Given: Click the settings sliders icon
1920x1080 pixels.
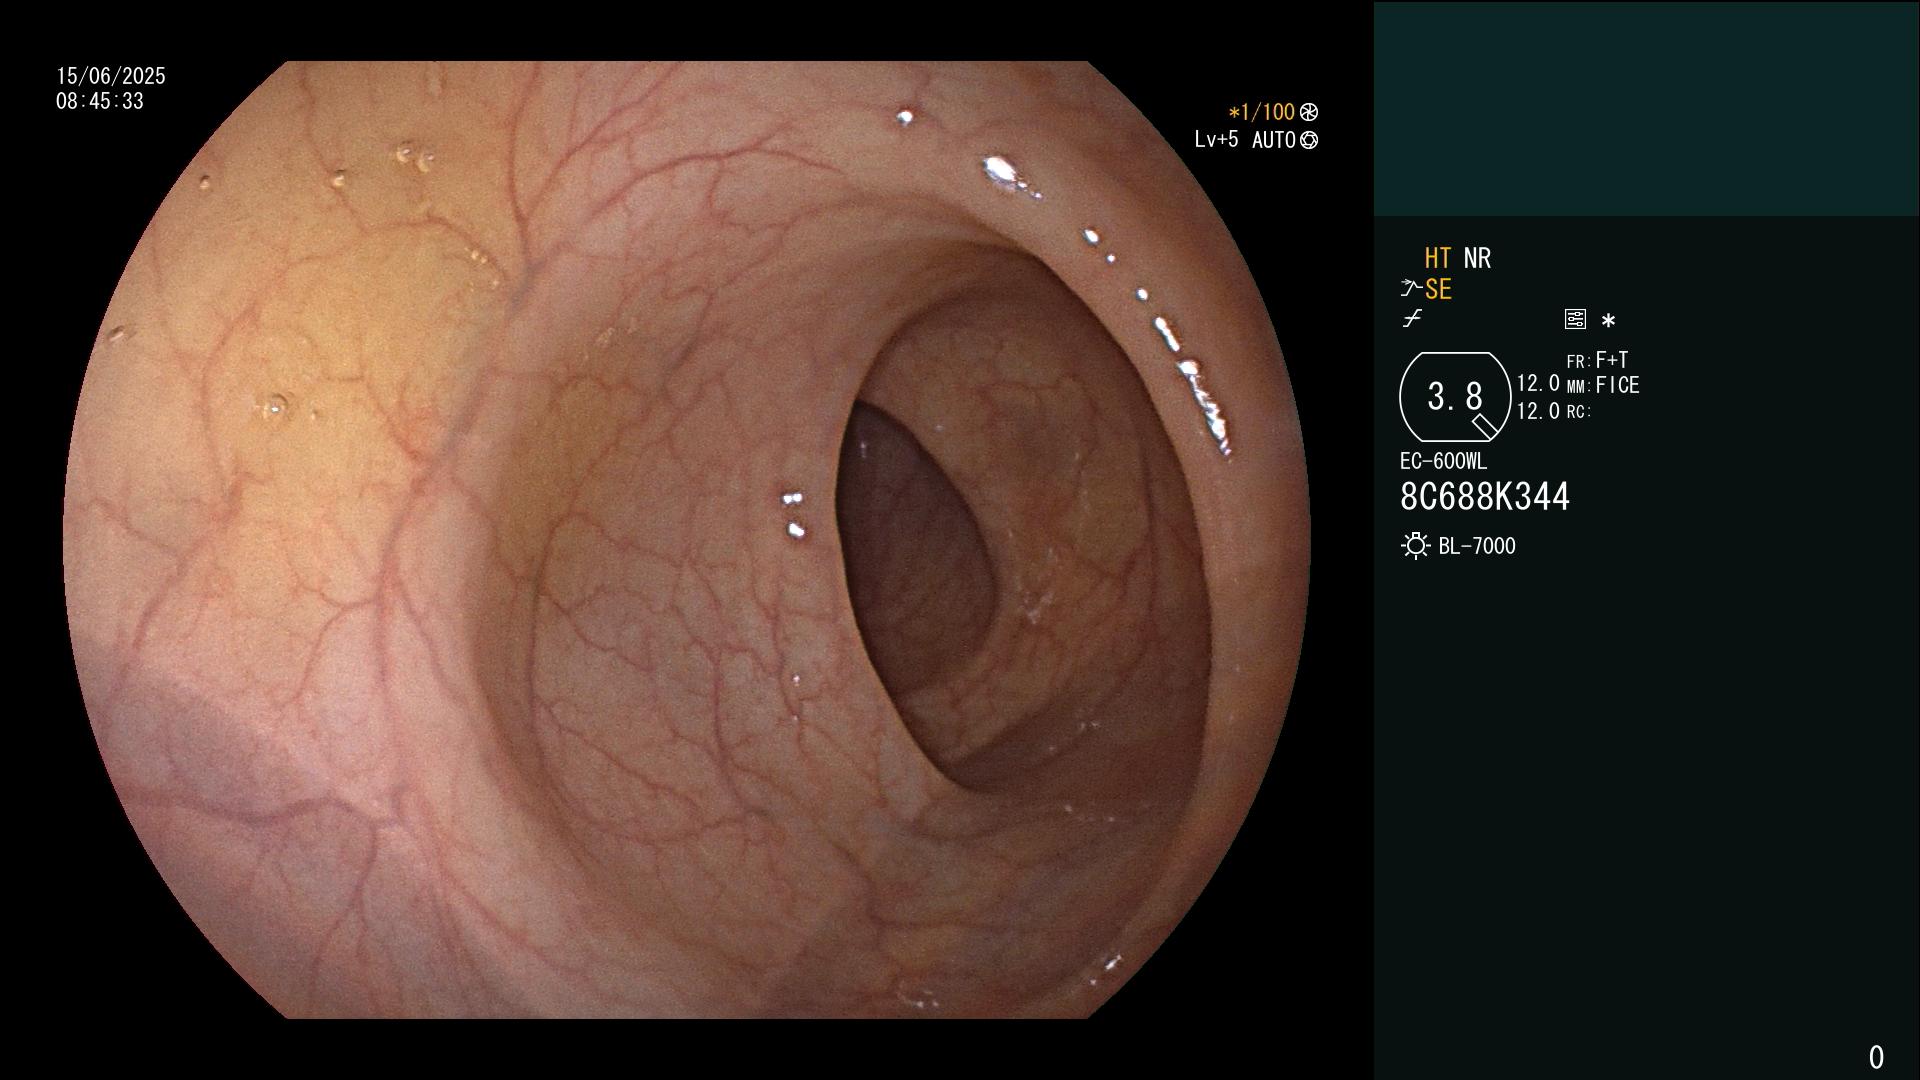Looking at the screenshot, I should tap(1575, 319).
